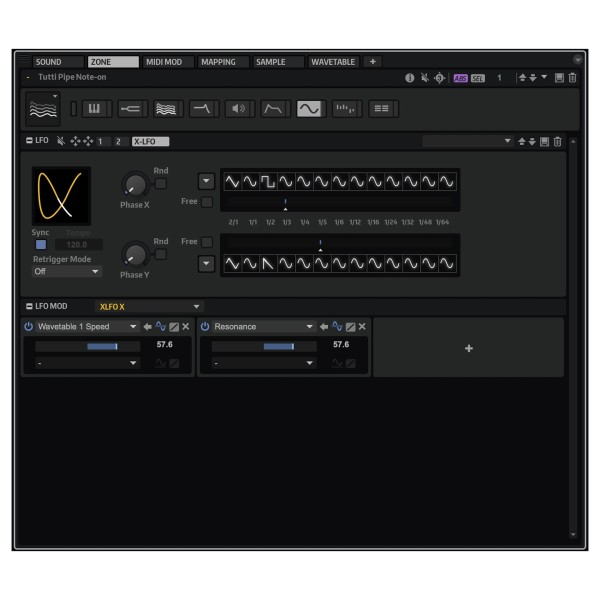Open the Retrigger Mode dropdown
This screenshot has height=600, width=600.
(67, 271)
